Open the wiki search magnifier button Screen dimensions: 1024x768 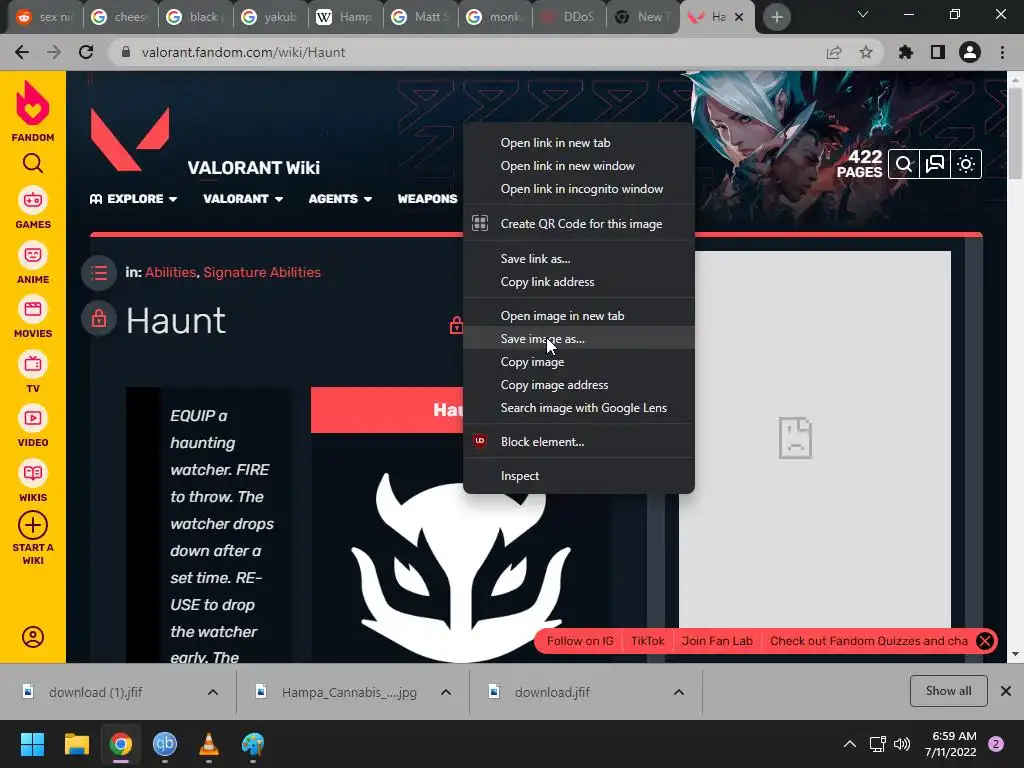point(904,164)
